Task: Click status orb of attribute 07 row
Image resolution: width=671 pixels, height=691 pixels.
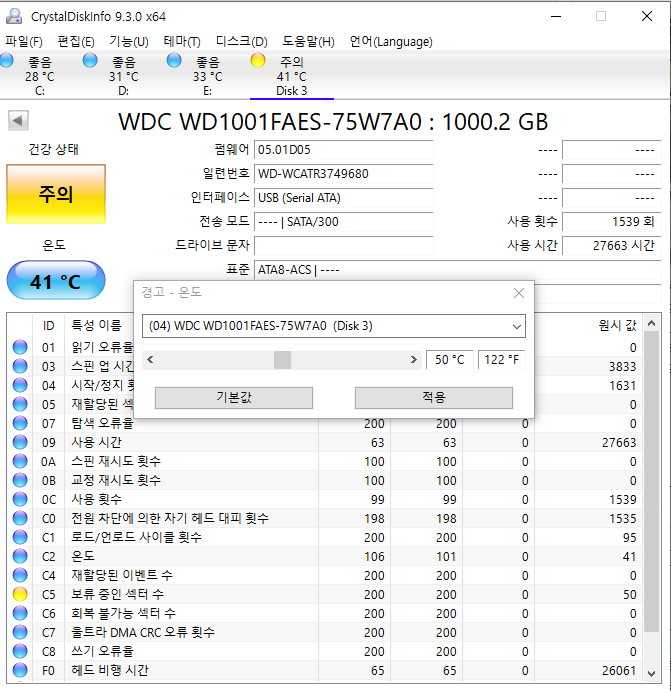Action: [x=20, y=423]
